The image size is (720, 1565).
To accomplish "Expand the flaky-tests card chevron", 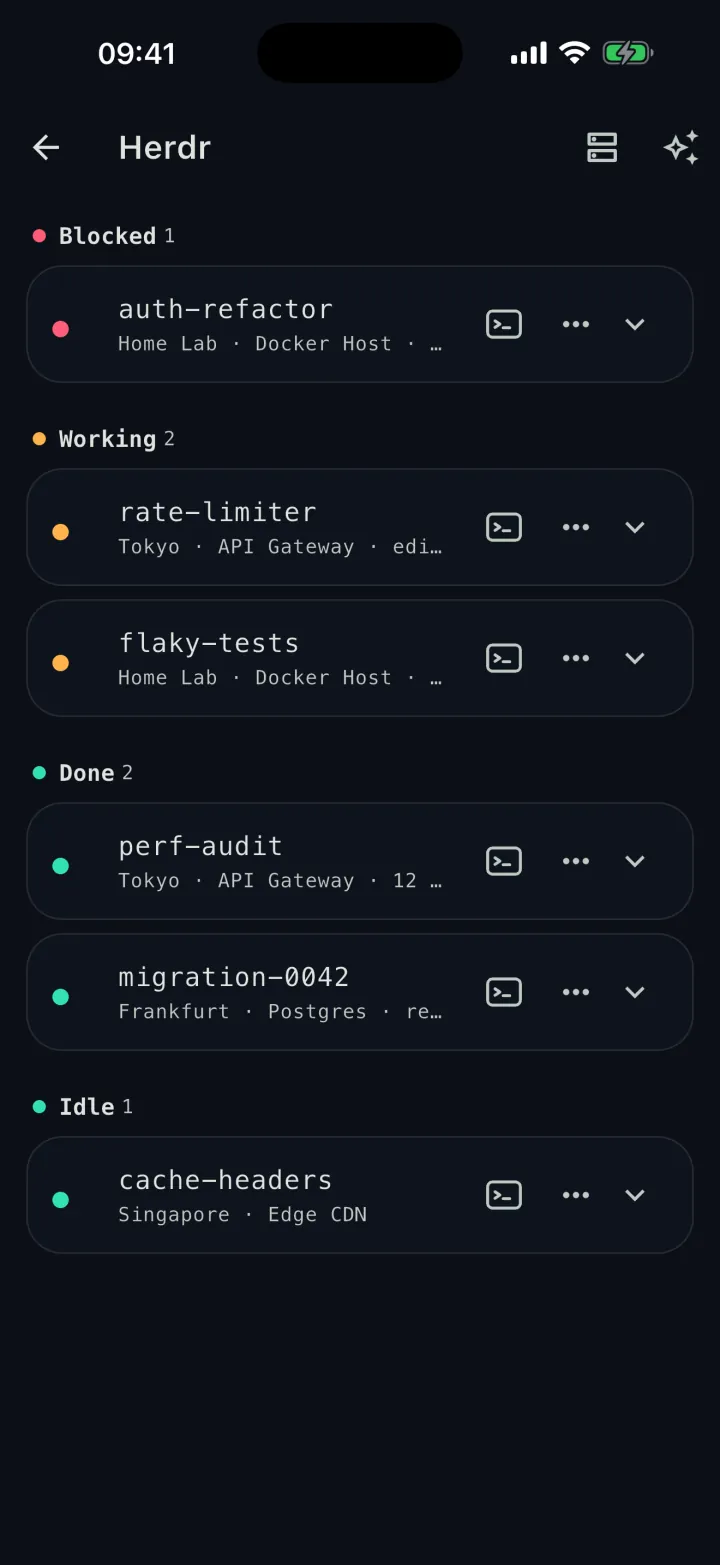I will coord(635,658).
